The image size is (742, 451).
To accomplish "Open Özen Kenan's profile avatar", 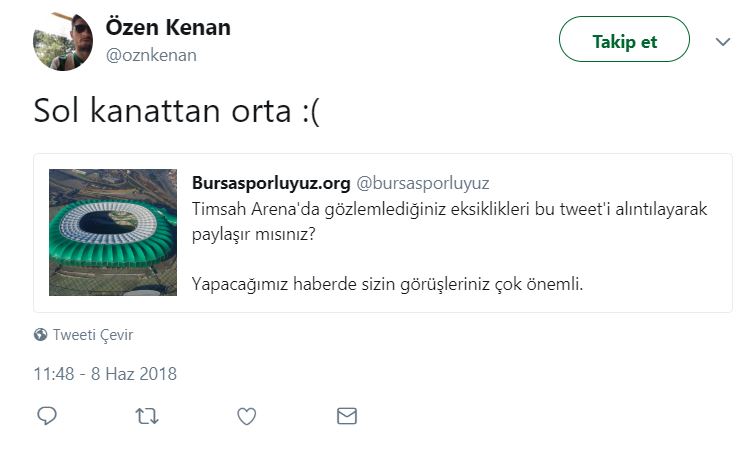I will (63, 41).
